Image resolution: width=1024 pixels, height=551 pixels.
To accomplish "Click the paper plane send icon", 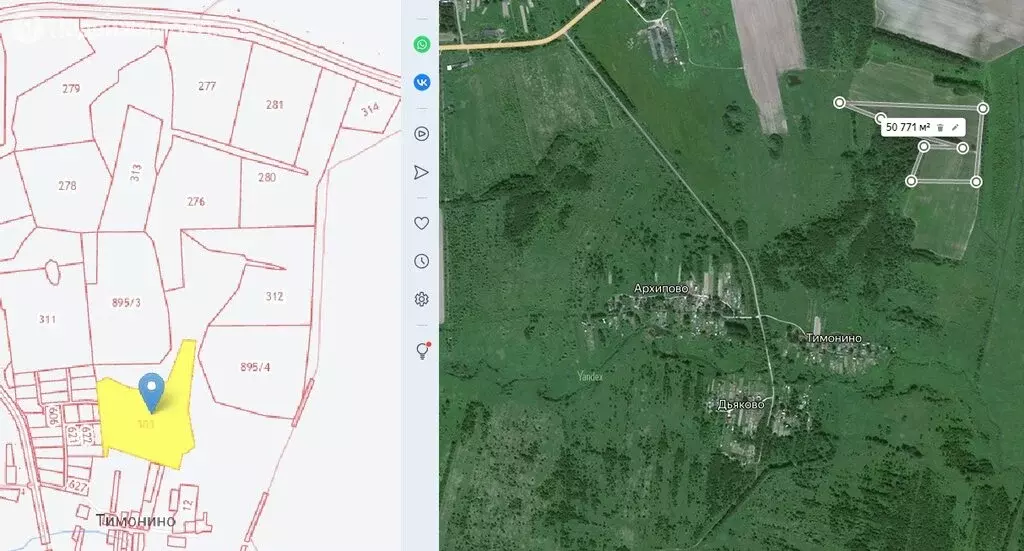I will click(422, 172).
